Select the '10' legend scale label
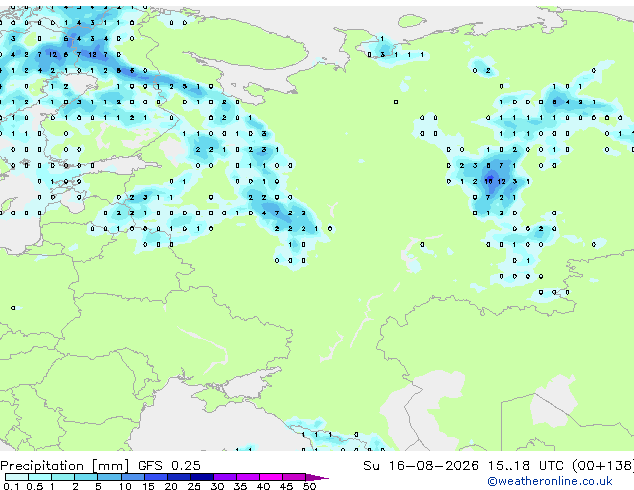Screen dimensions: 634x490 125,486
